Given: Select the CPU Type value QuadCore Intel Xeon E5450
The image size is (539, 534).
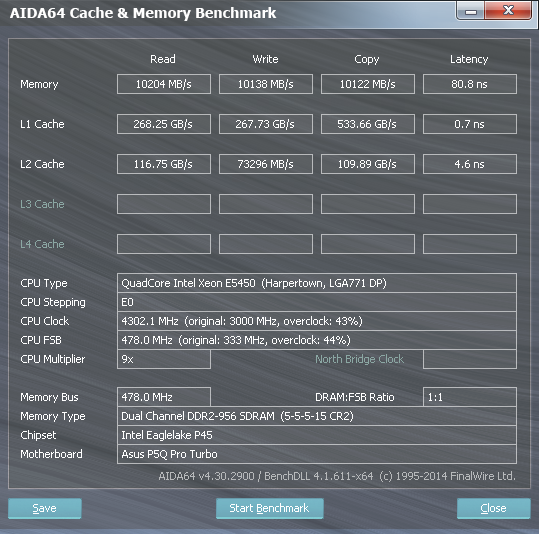Looking at the screenshot, I should point(317,283).
